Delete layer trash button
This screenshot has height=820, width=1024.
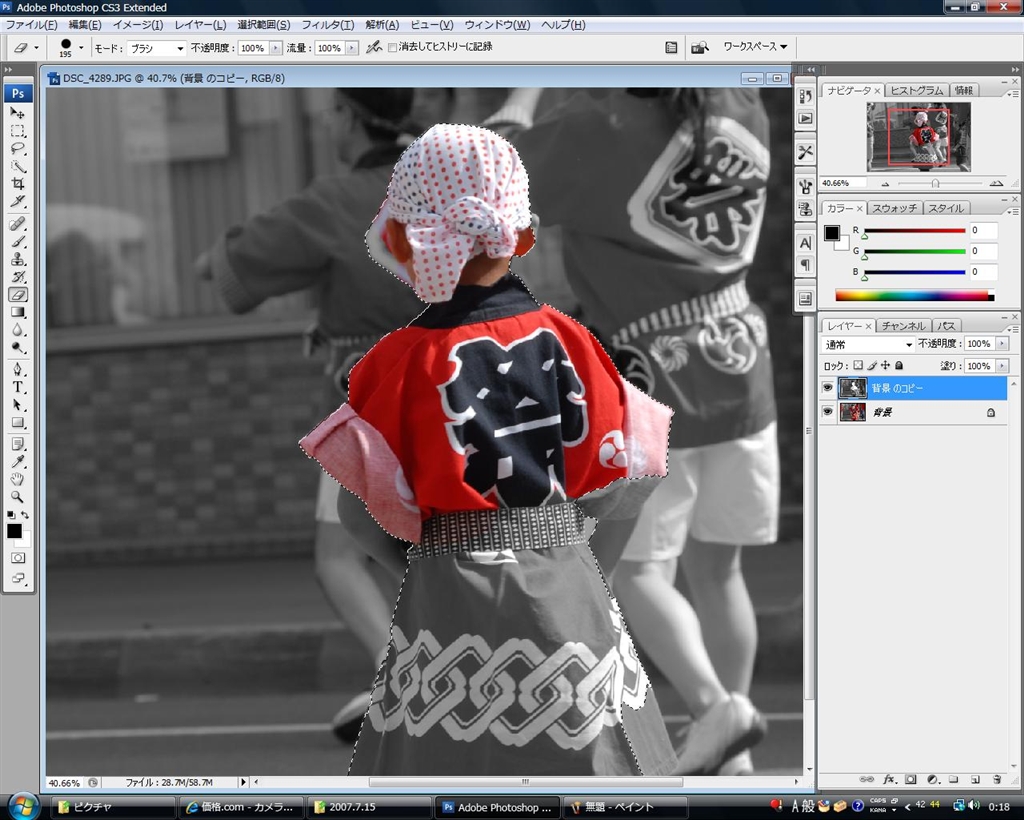997,780
